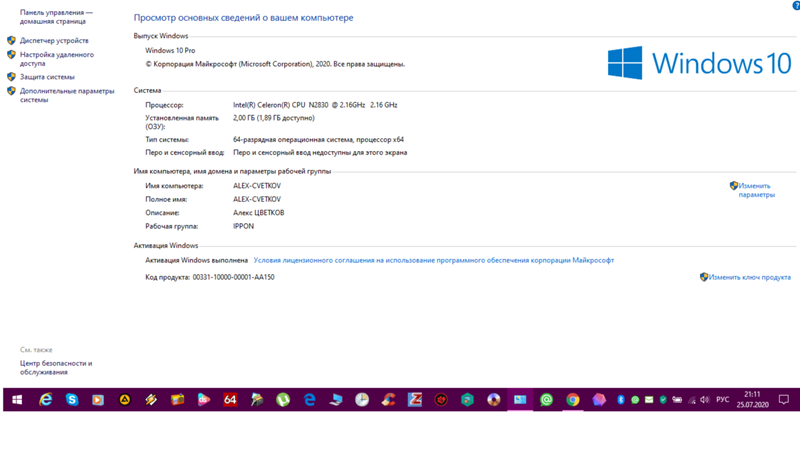This screenshot has width=800, height=450.
Task: Launch CCleaner from the taskbar
Action: pos(388,400)
